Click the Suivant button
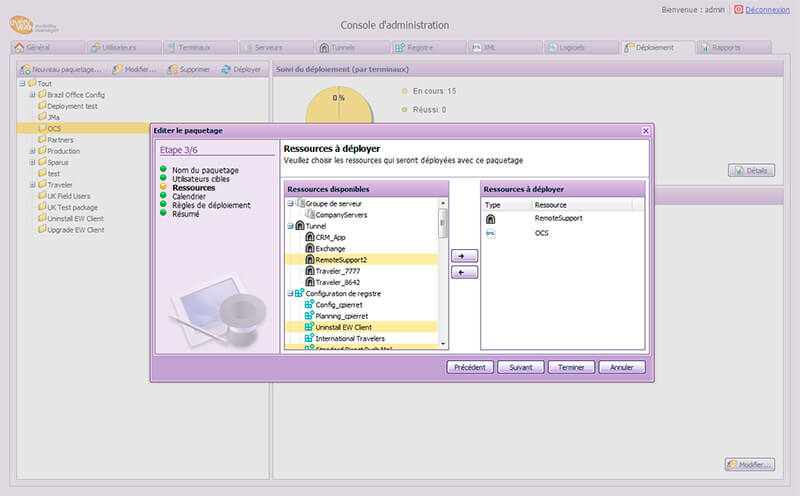800x496 pixels. pos(520,367)
